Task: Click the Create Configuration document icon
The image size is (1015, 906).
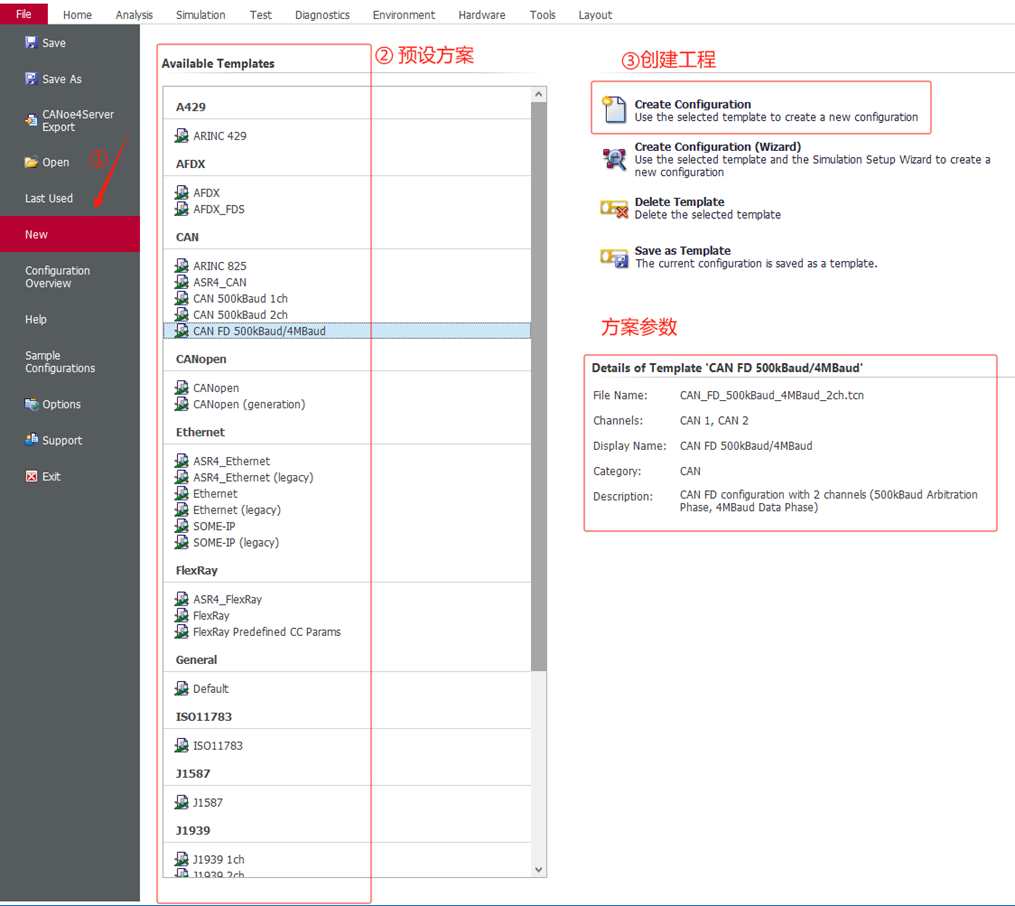Action: point(614,109)
